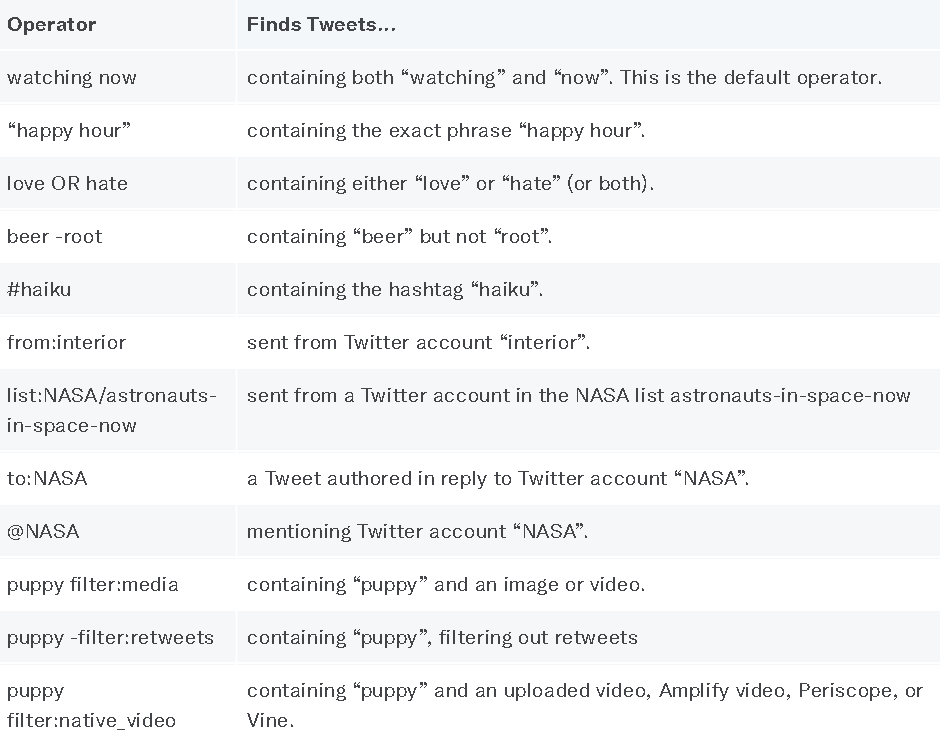Select the "@NASA" mention operator
940x737 pixels.
(x=43, y=532)
